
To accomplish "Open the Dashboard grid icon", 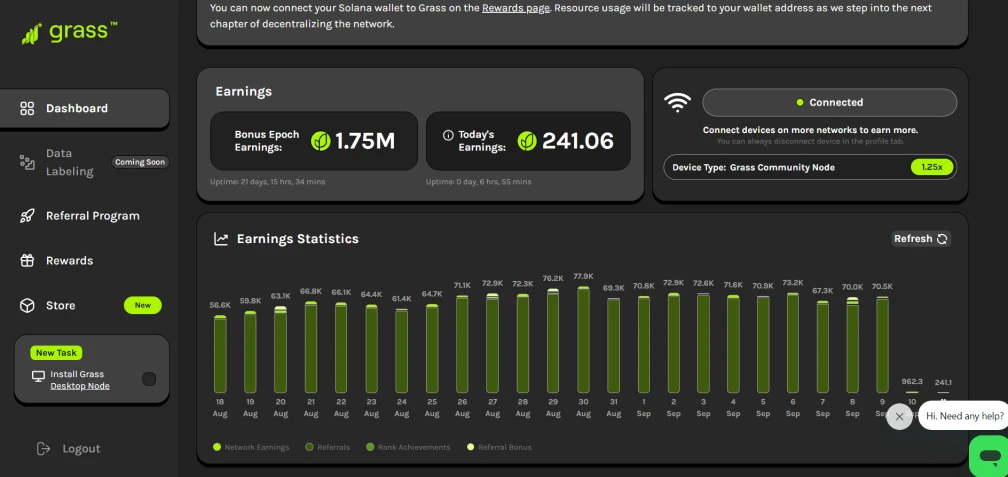I will coord(27,108).
